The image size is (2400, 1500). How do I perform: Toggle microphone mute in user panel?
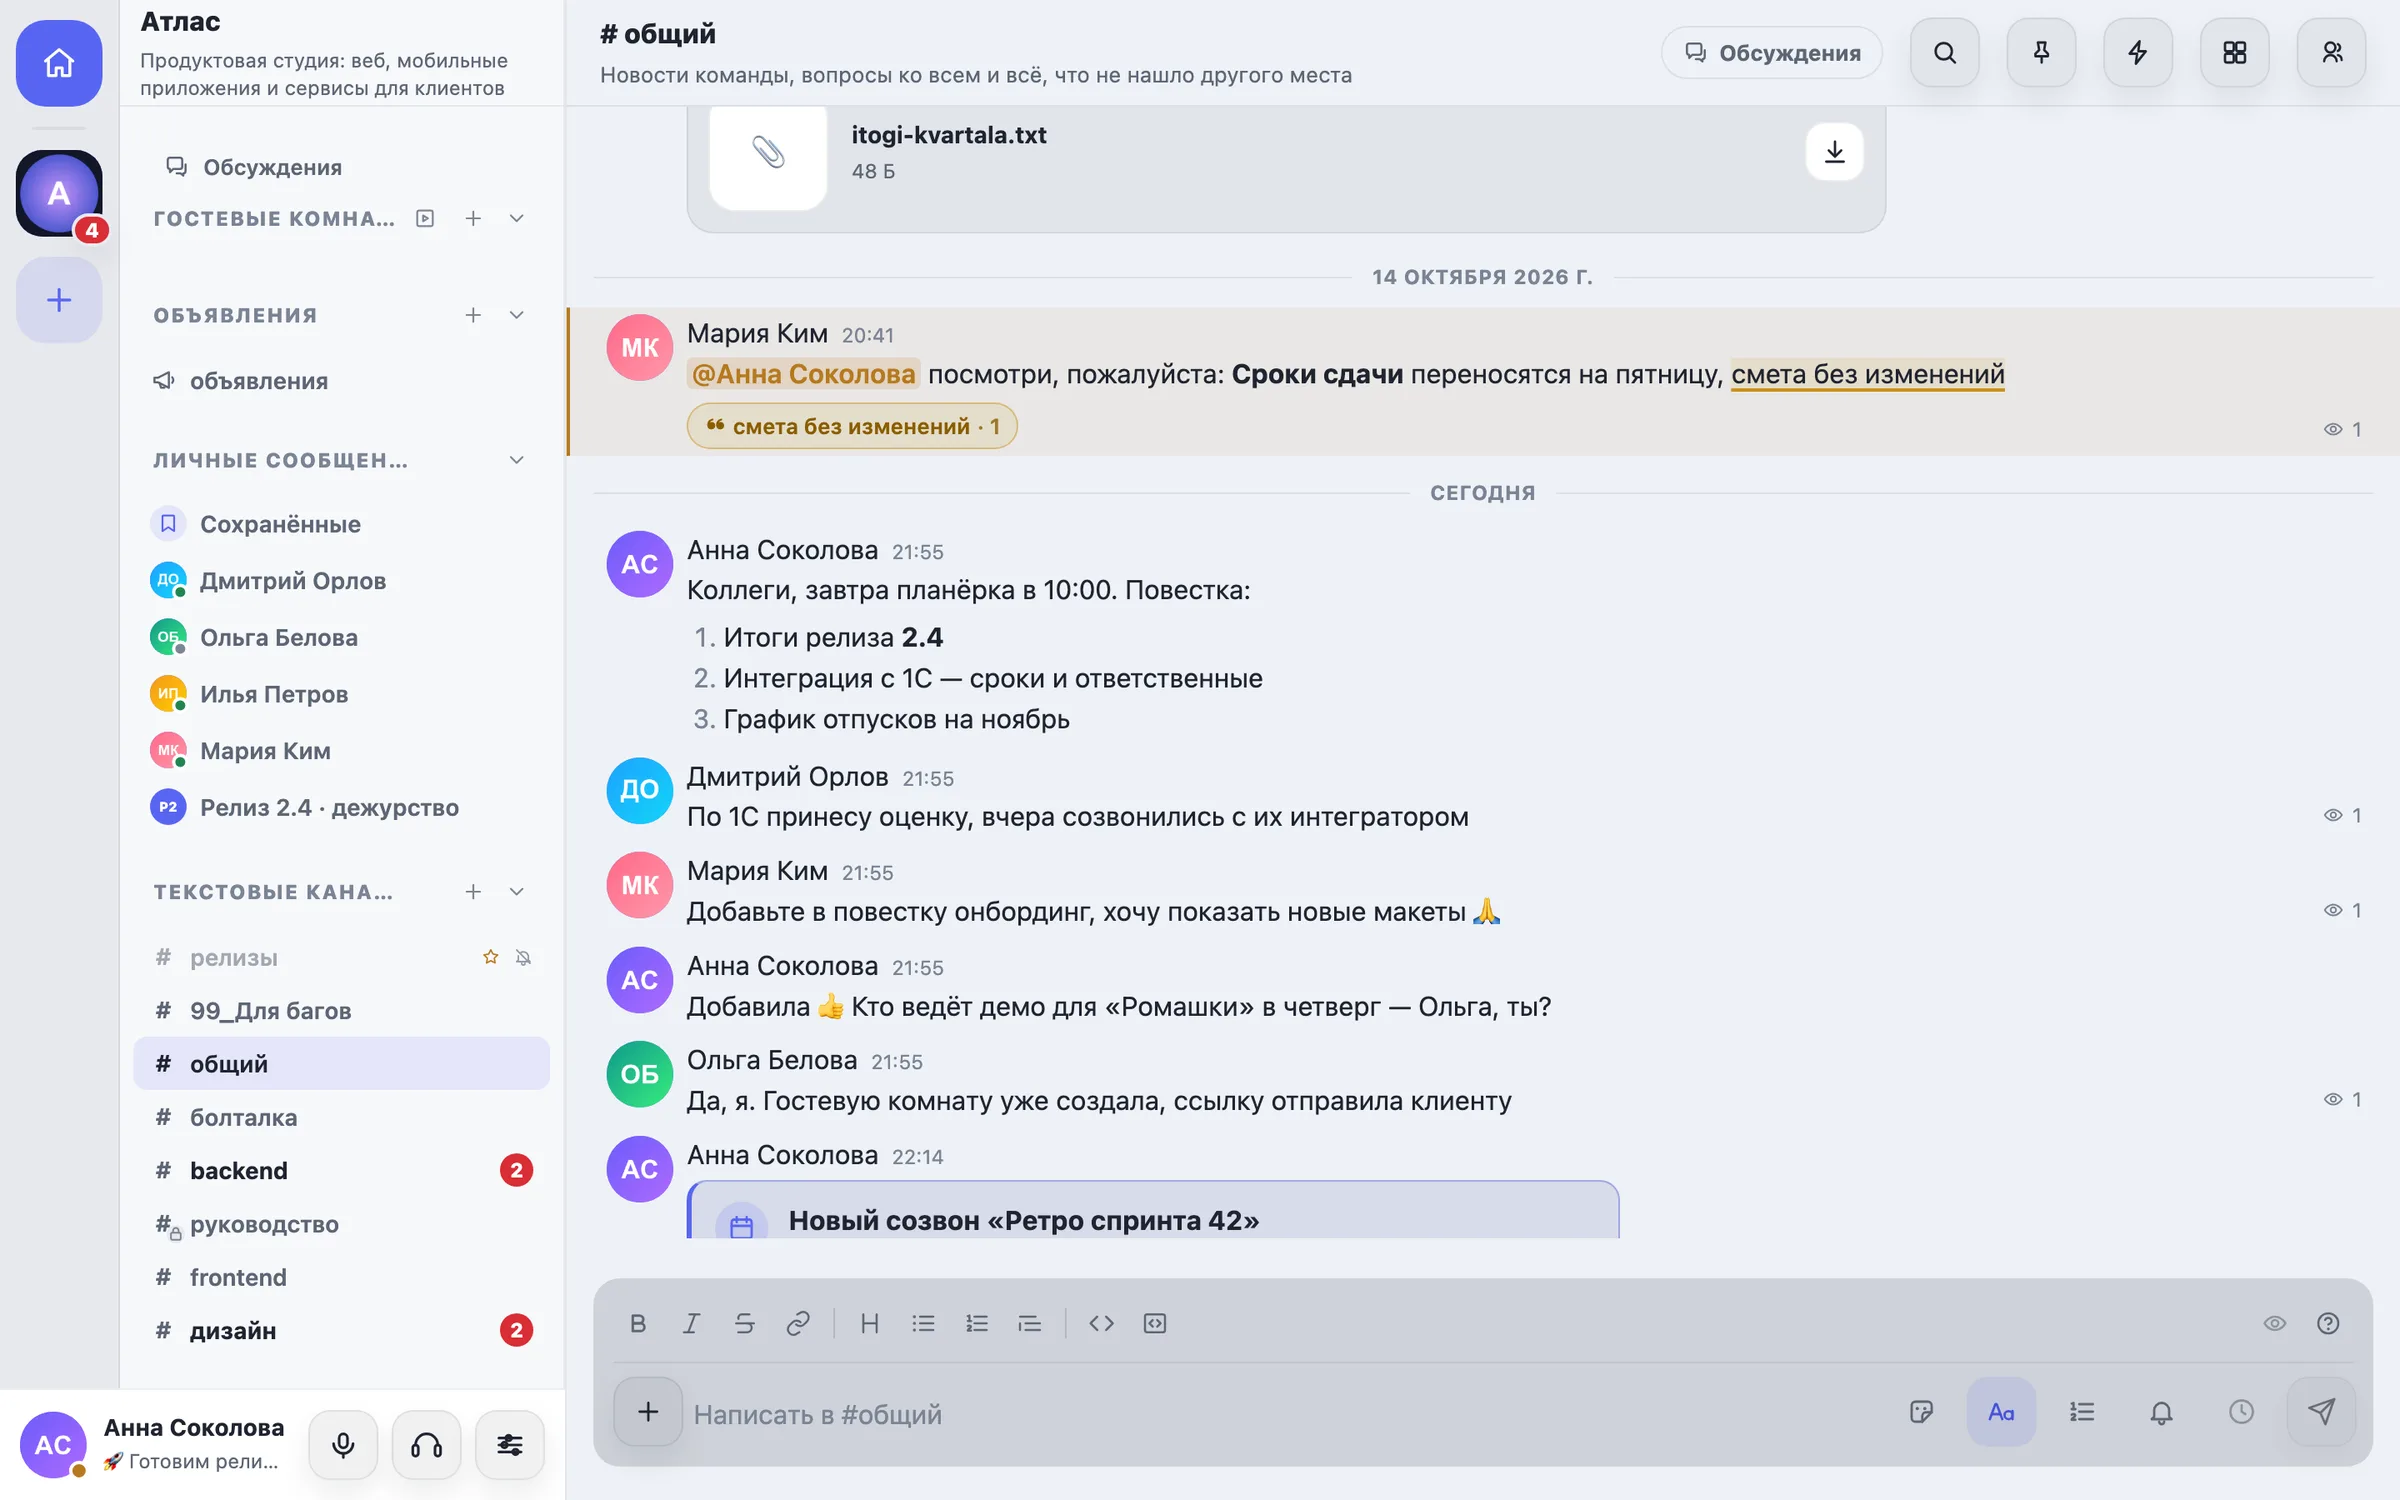pyautogui.click(x=343, y=1445)
